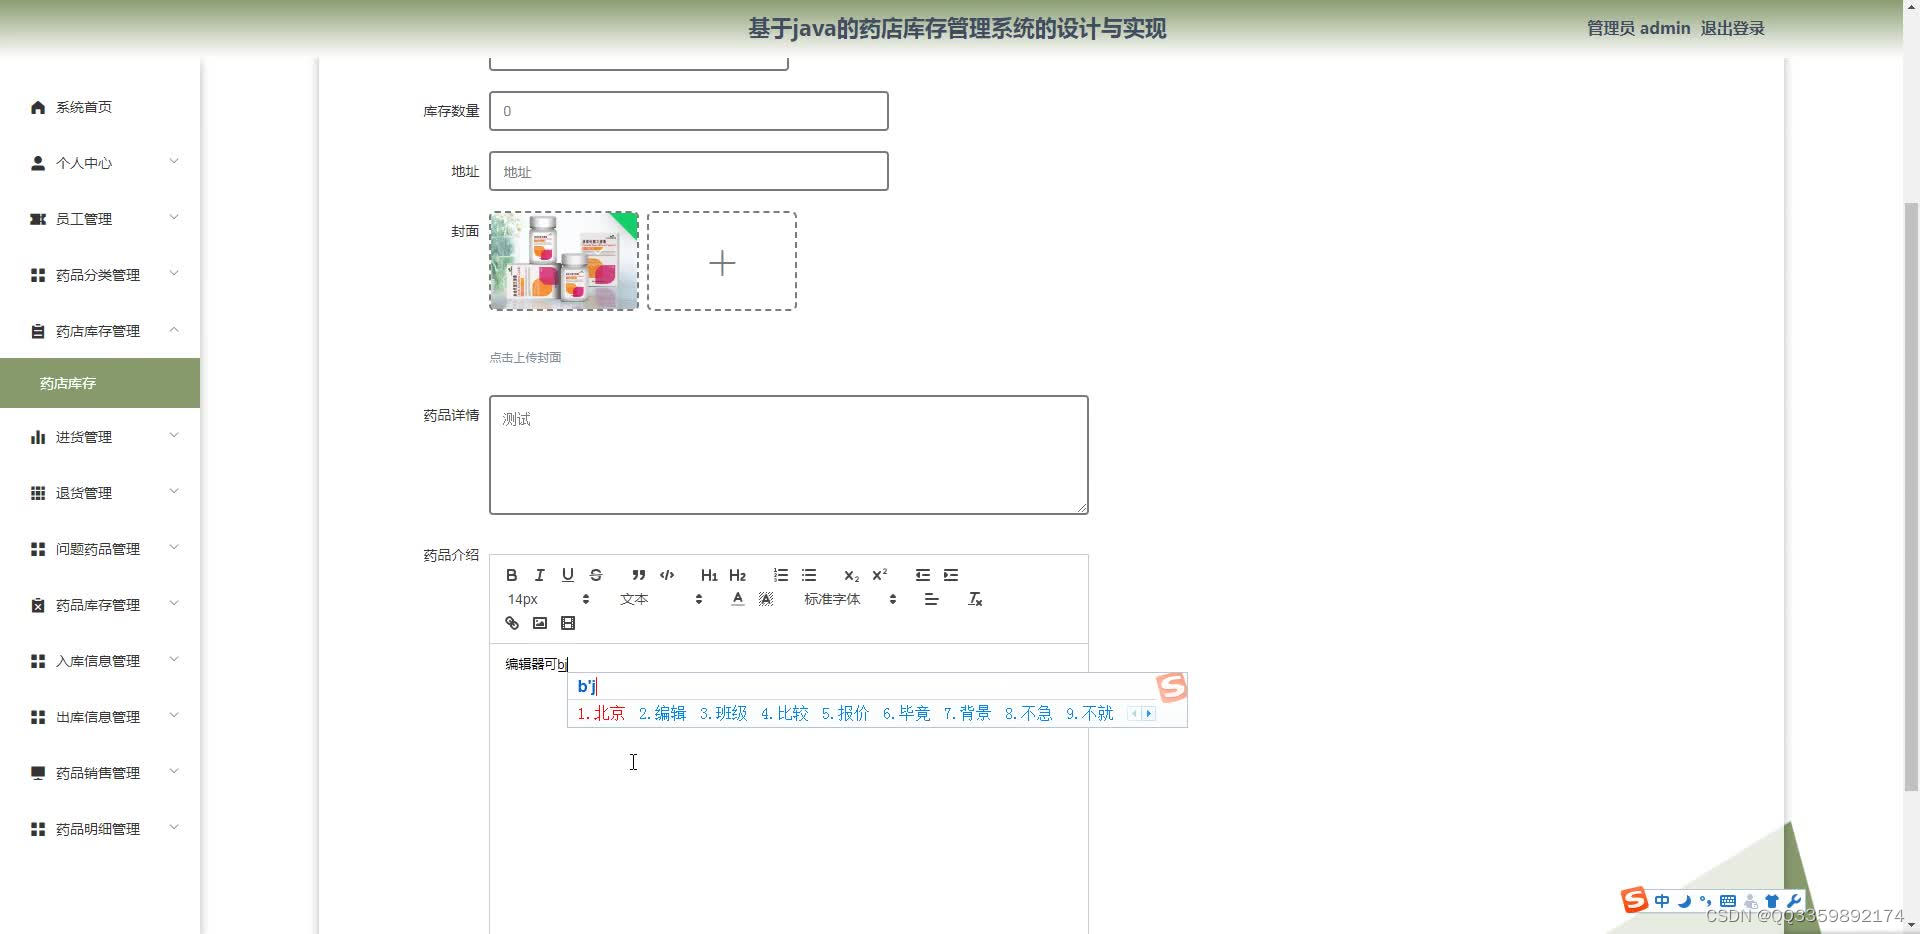Screen dimensions: 1920x934
Task: Apply the H2 heading style
Action: coord(737,575)
